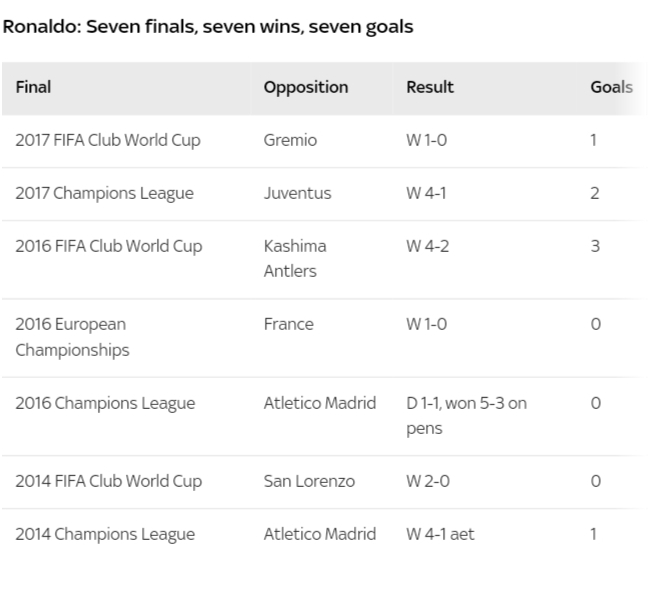Click the table title 'Ronaldo: Seven finals' heading
This screenshot has height=595, width=660.
[x=208, y=27]
